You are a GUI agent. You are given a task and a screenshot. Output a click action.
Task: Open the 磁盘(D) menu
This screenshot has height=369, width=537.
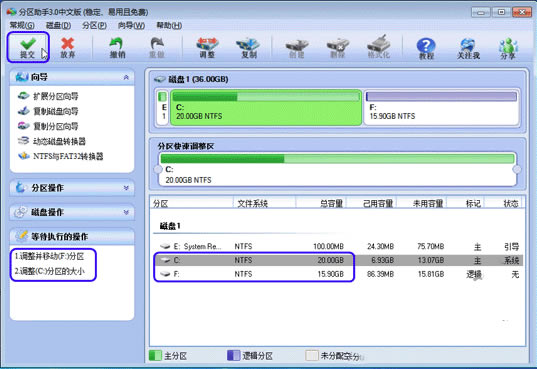[58, 25]
